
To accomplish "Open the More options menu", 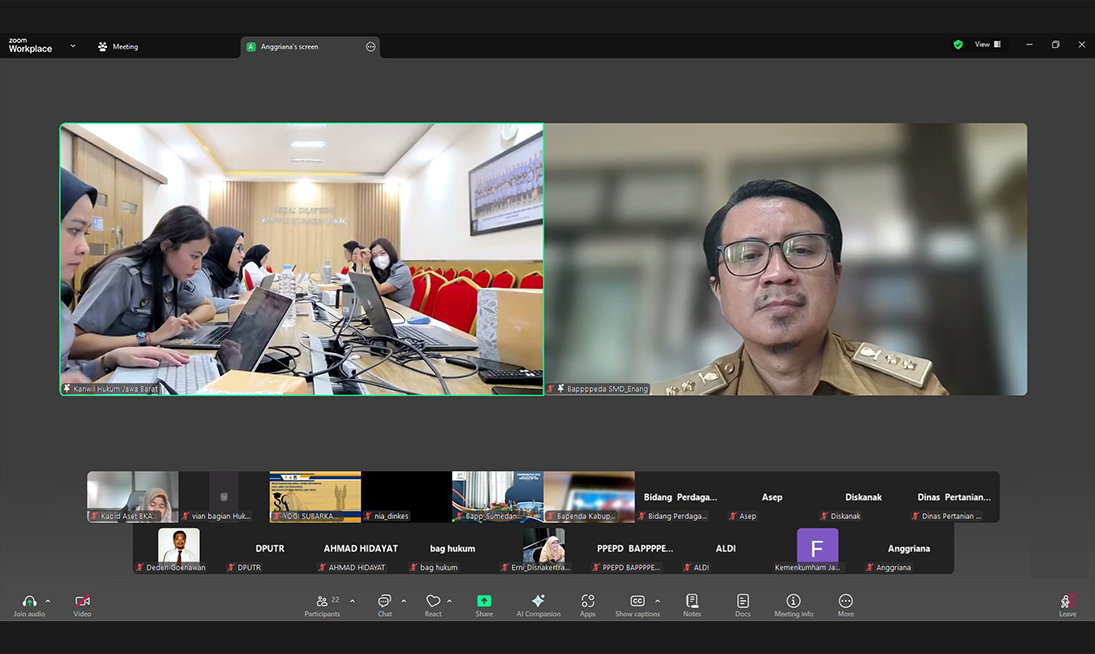I will (x=846, y=604).
